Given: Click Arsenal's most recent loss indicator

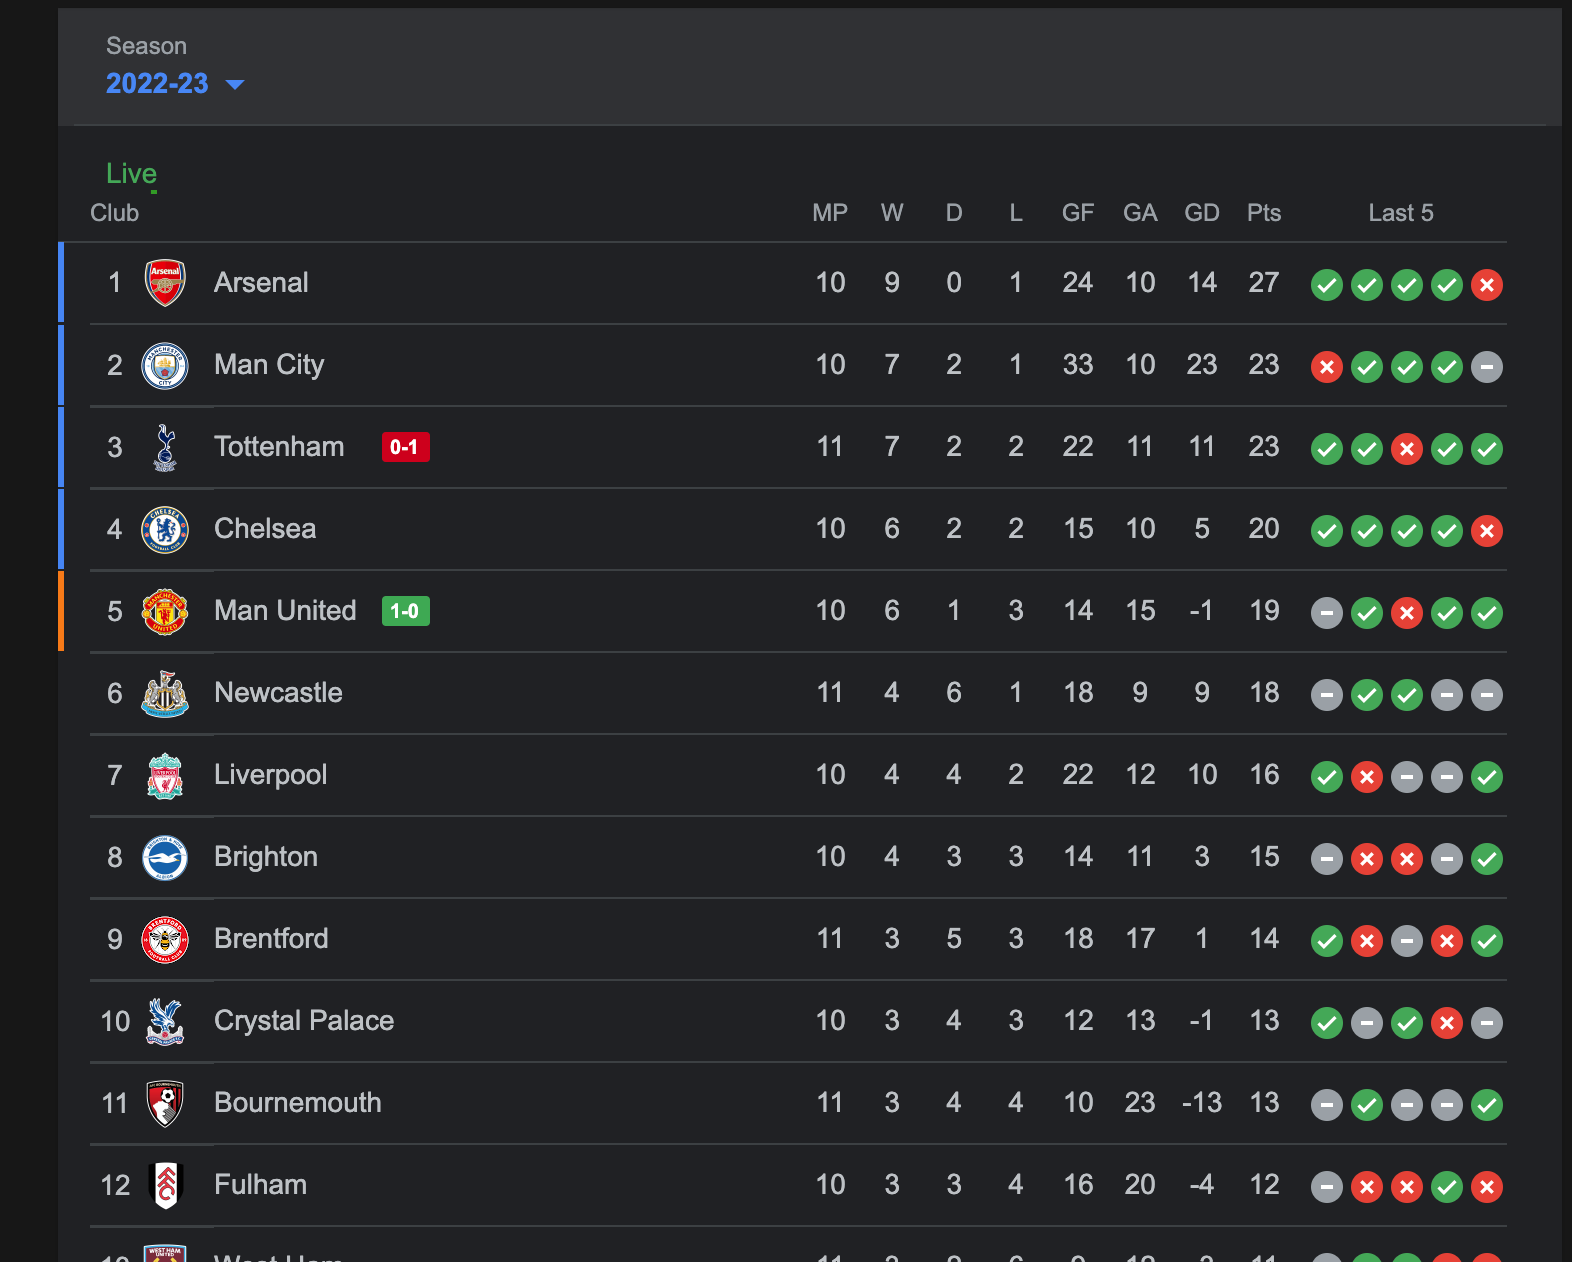Looking at the screenshot, I should click(x=1487, y=285).
